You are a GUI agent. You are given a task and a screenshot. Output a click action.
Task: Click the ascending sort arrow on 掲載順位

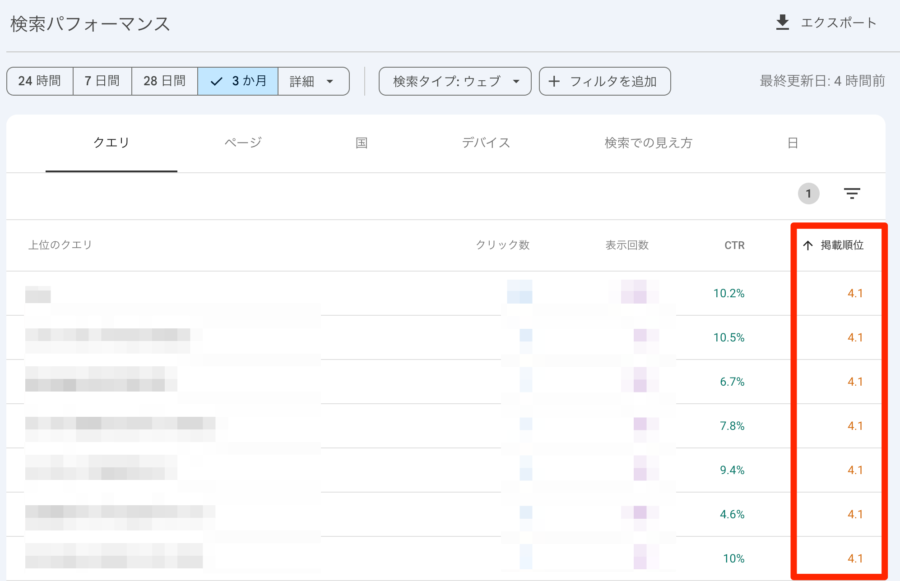(x=807, y=245)
